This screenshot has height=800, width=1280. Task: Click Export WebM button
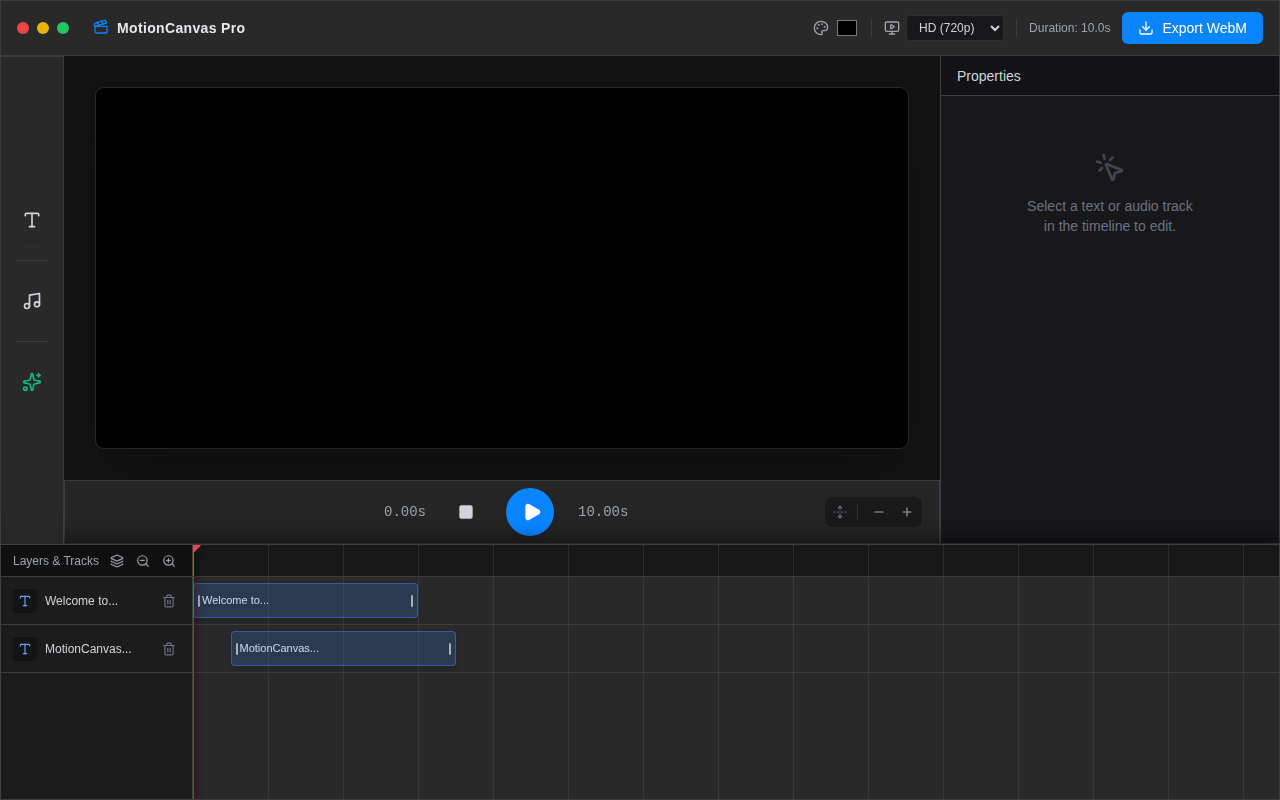[1192, 28]
